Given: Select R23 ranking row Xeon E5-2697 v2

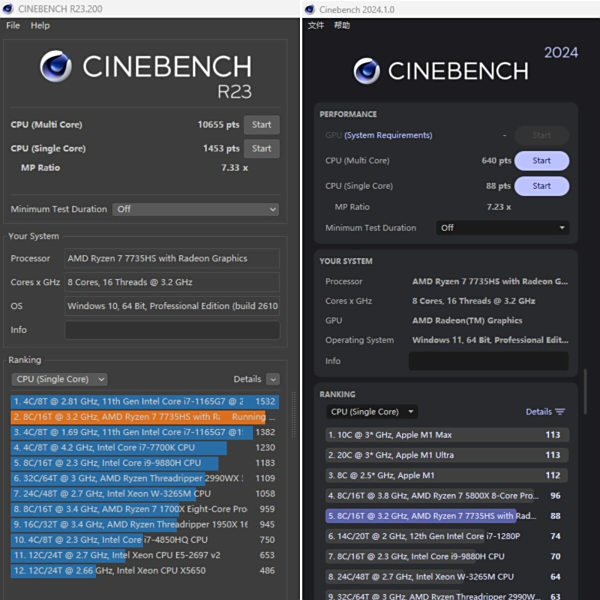Looking at the screenshot, I should 143,555.
